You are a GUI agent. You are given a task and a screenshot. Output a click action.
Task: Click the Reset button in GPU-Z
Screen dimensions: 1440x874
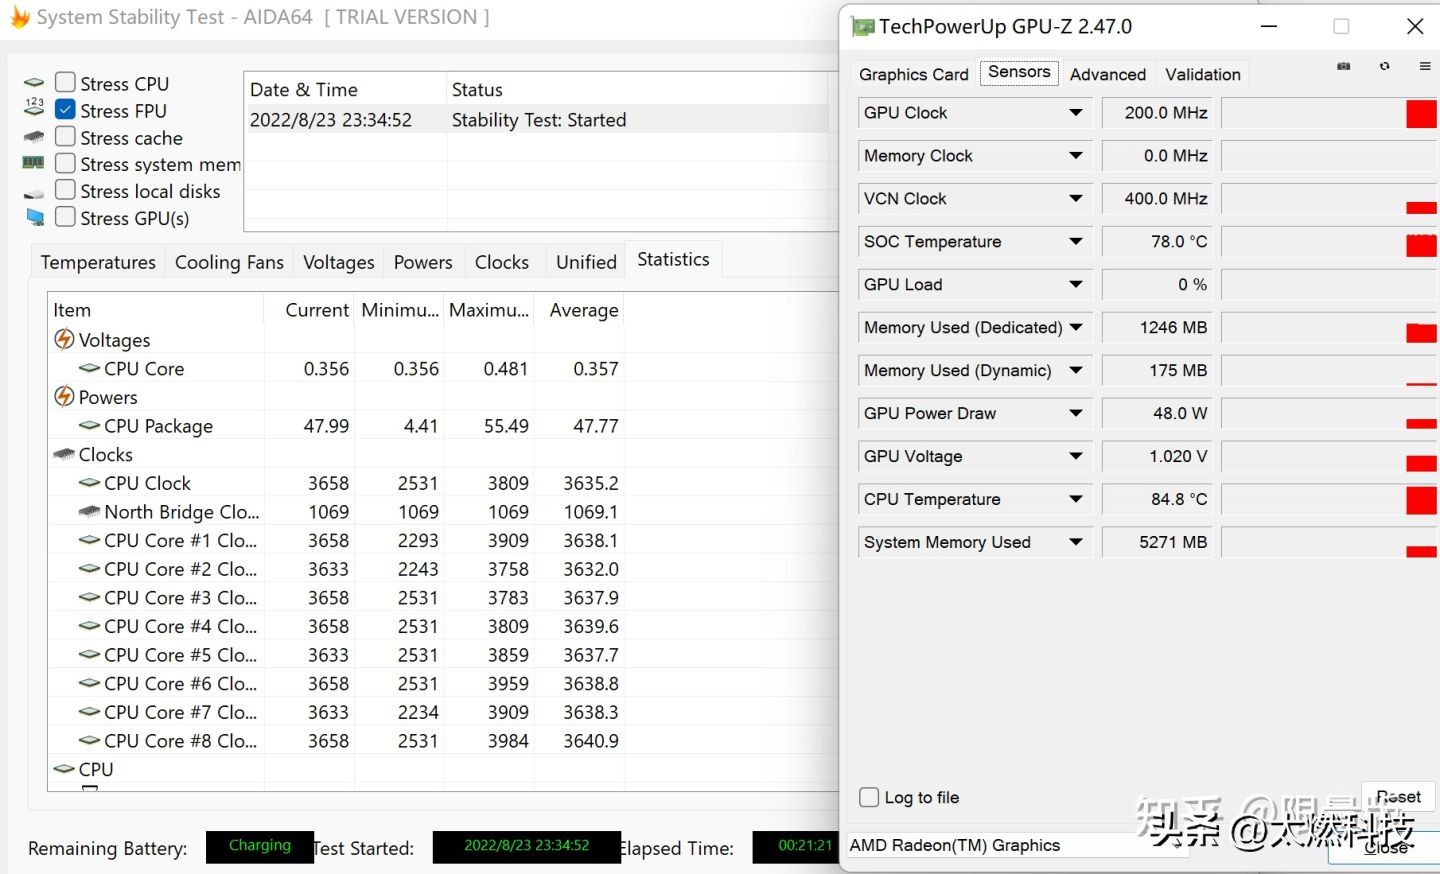tap(1397, 796)
